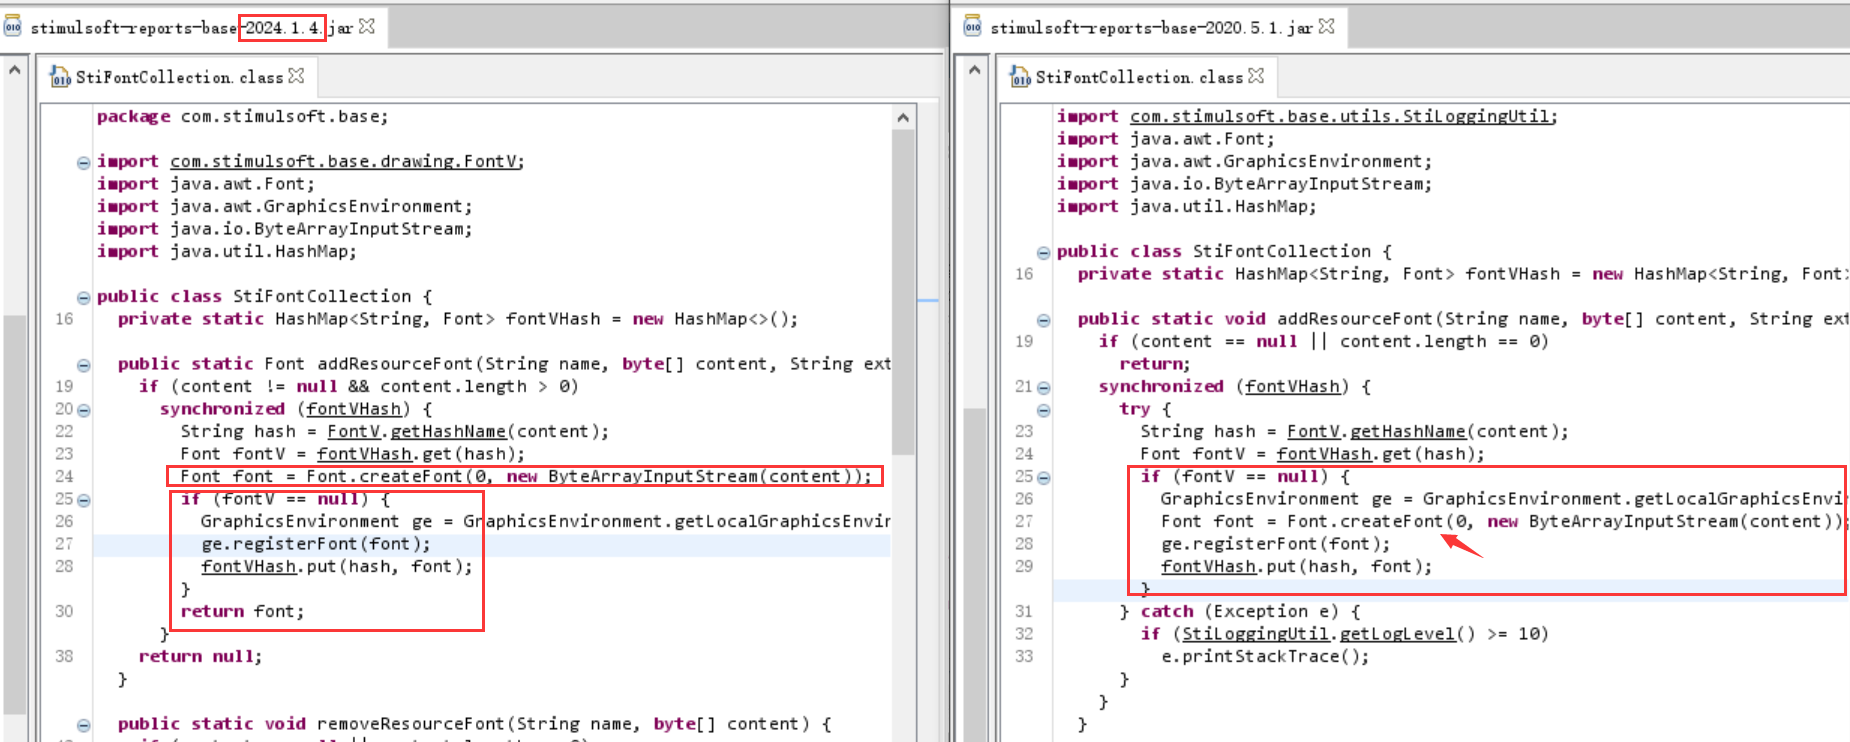Click the up arrow left of the left class tab
Image resolution: width=1850 pixels, height=742 pixels.
tap(14, 71)
